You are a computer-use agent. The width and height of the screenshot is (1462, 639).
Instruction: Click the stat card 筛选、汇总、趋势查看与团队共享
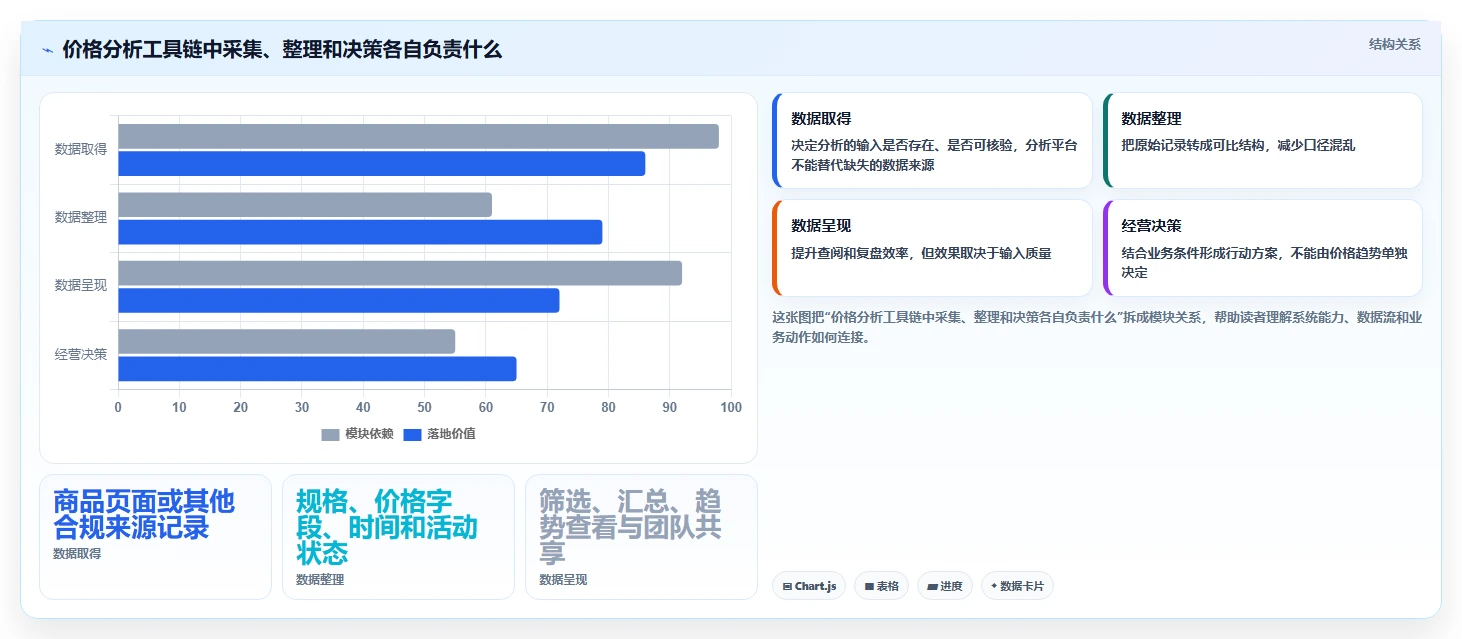[641, 537]
